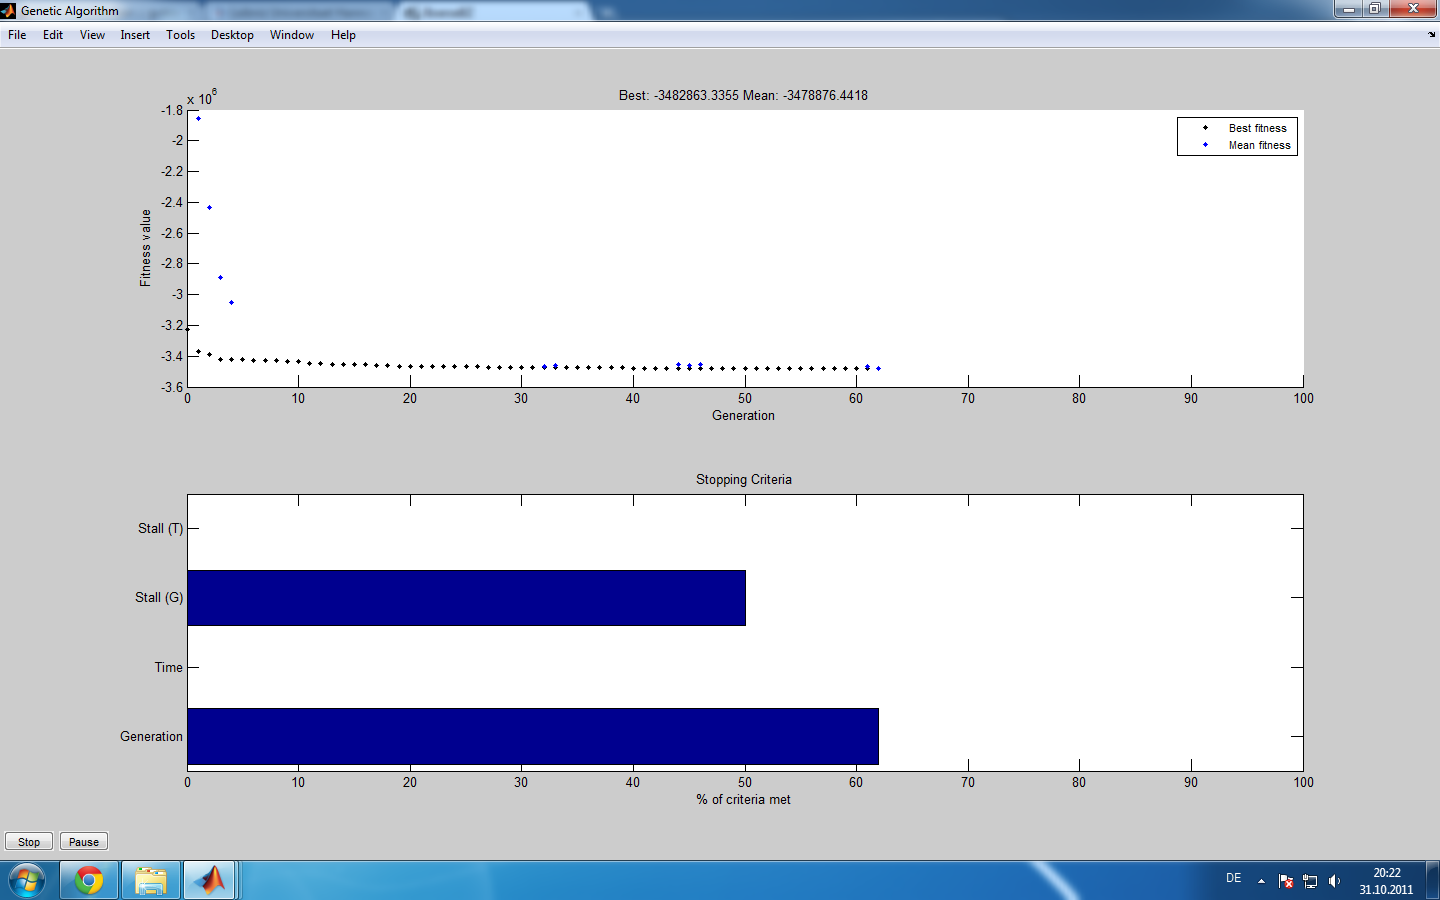This screenshot has height=900, width=1440.
Task: Show hidden system tray icons
Action: pos(1261,881)
